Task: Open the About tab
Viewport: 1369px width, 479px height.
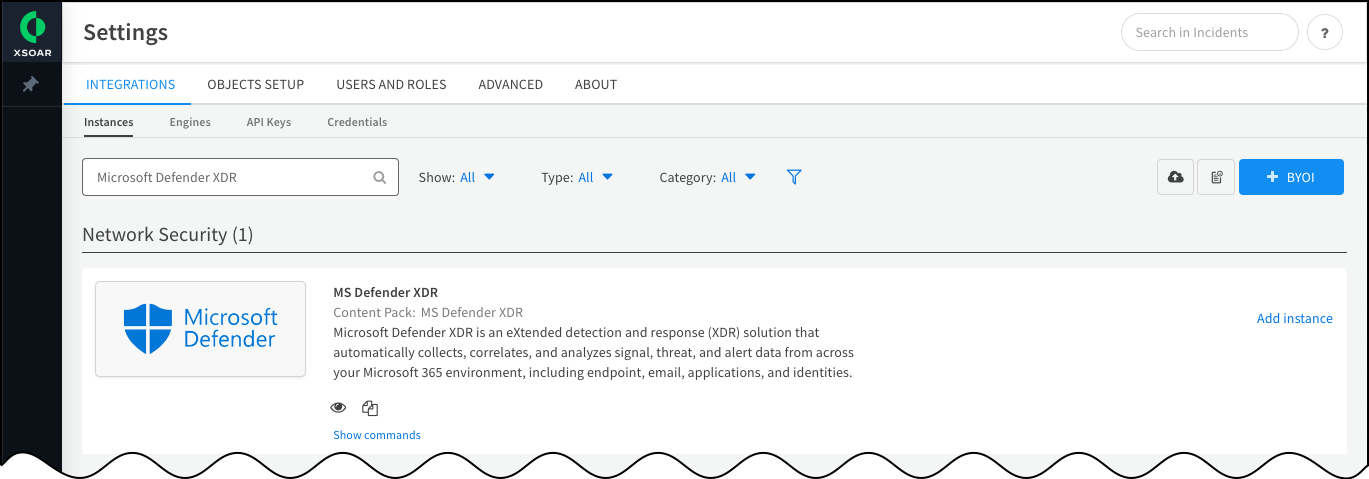Action: pos(596,84)
